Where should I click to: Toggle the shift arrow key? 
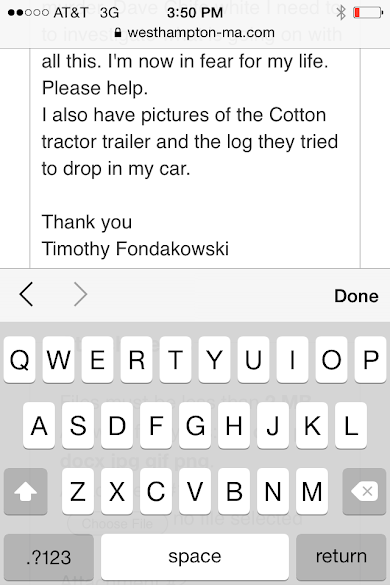pyautogui.click(x=26, y=491)
